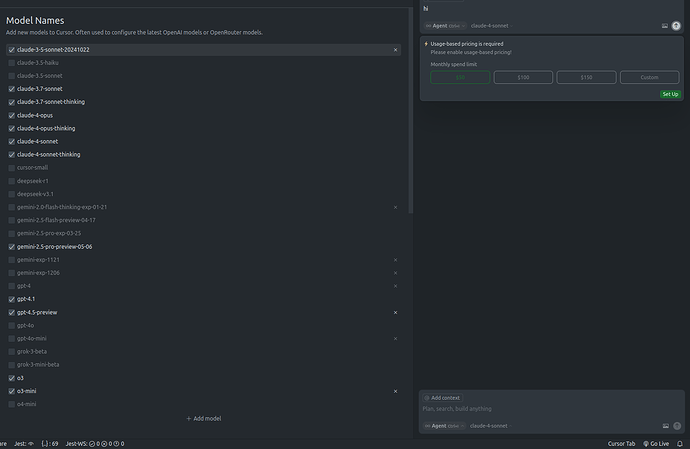Click Add context button
The image size is (690, 449).
(x=442, y=398)
